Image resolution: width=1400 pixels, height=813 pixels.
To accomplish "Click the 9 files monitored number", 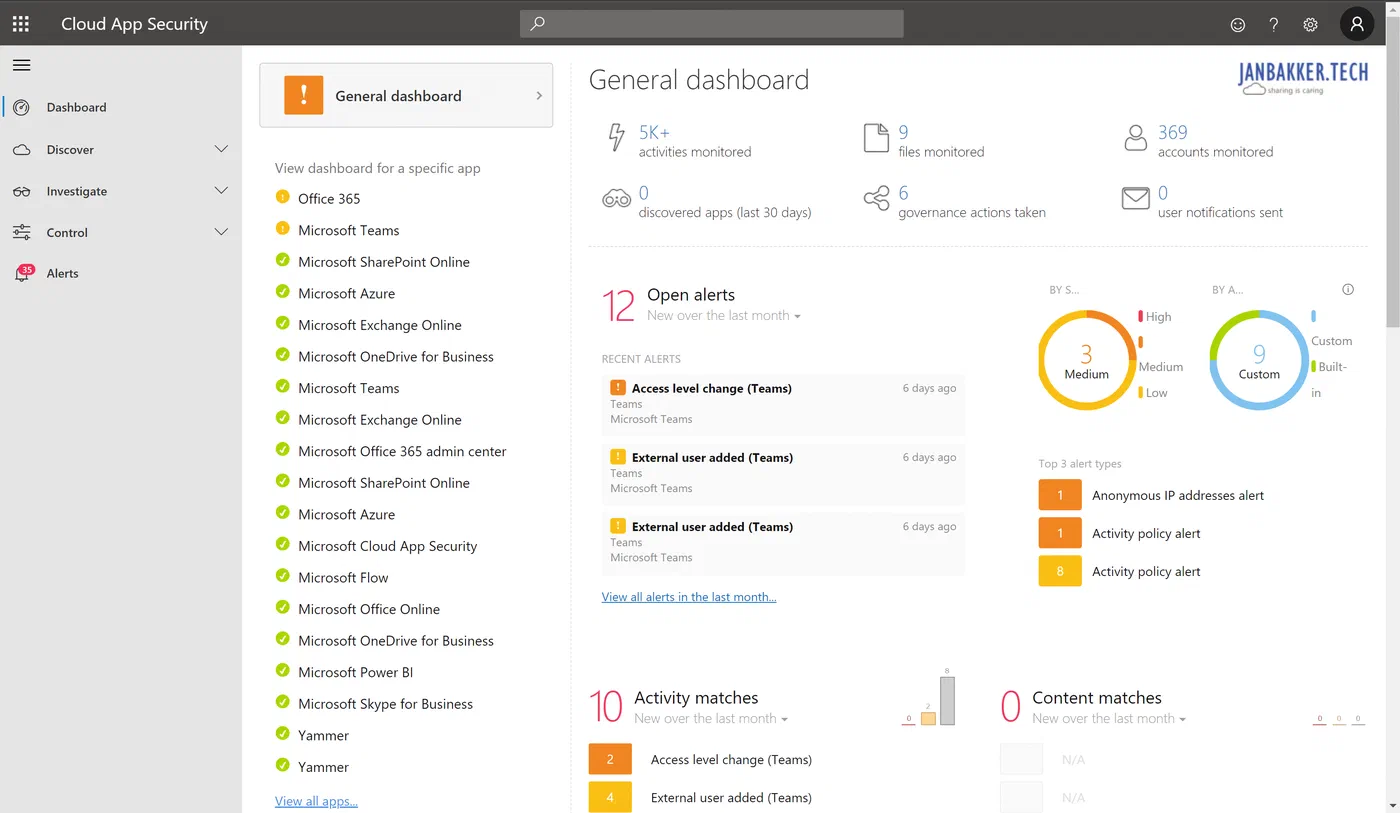I will click(903, 132).
